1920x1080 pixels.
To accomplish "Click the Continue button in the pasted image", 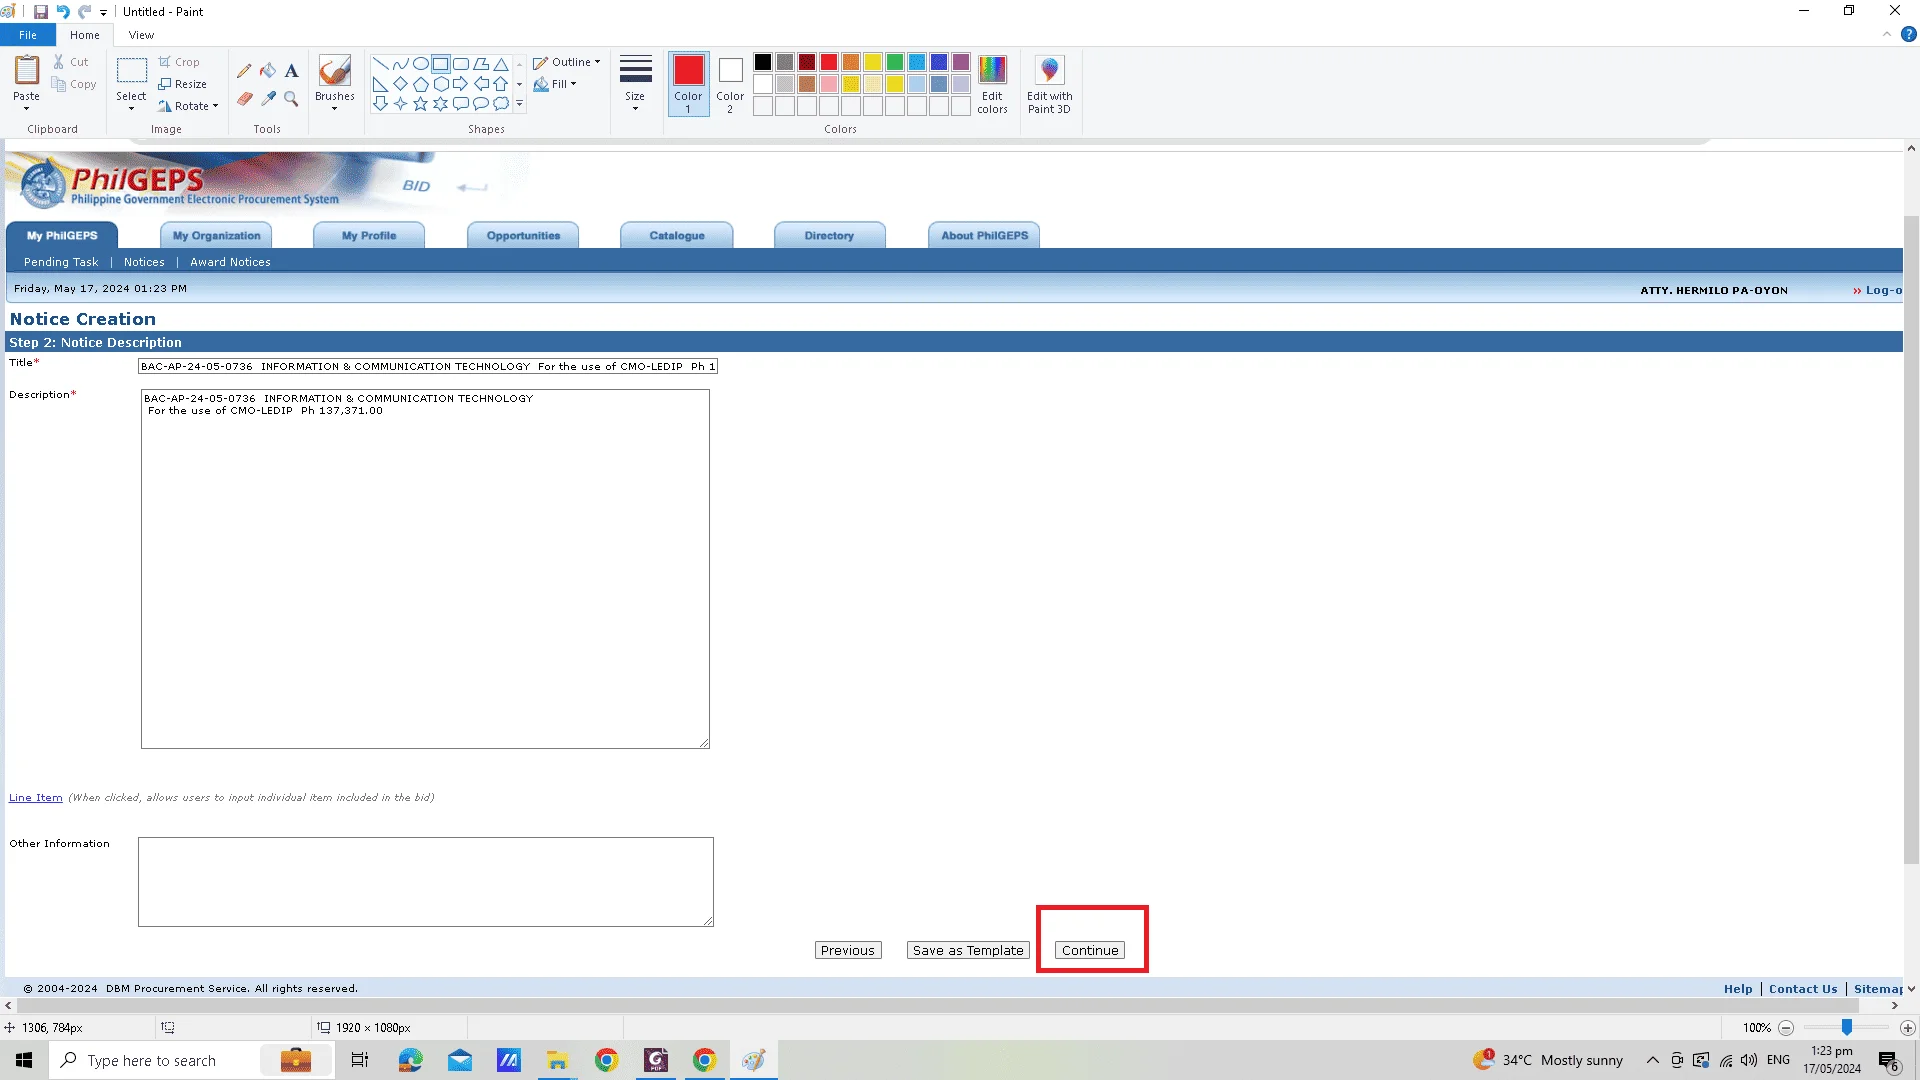I will [x=1090, y=950].
